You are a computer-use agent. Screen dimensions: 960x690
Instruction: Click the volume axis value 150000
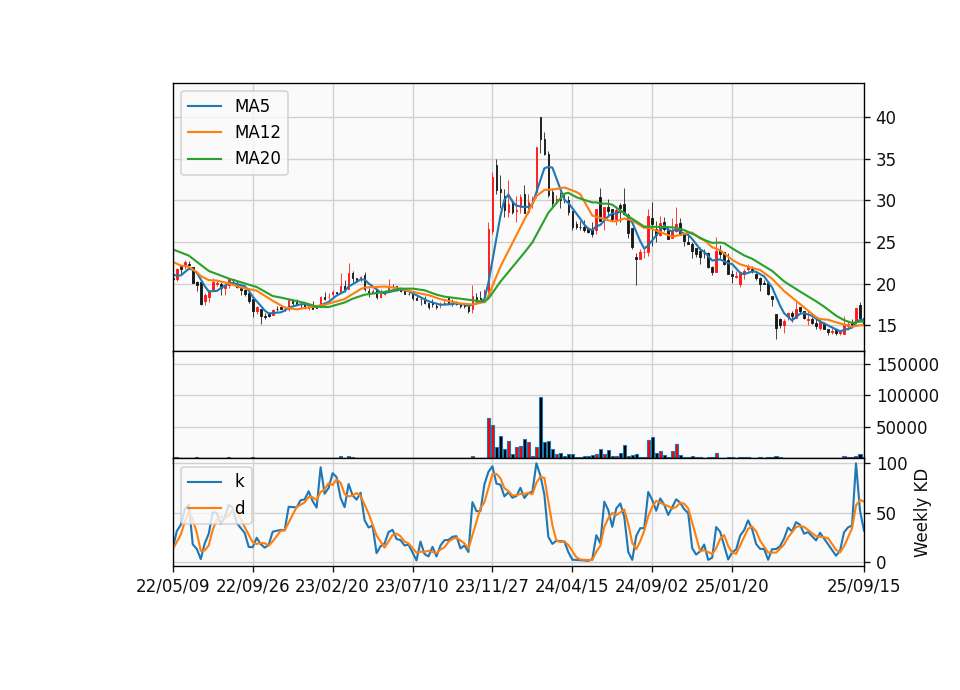tap(907, 366)
